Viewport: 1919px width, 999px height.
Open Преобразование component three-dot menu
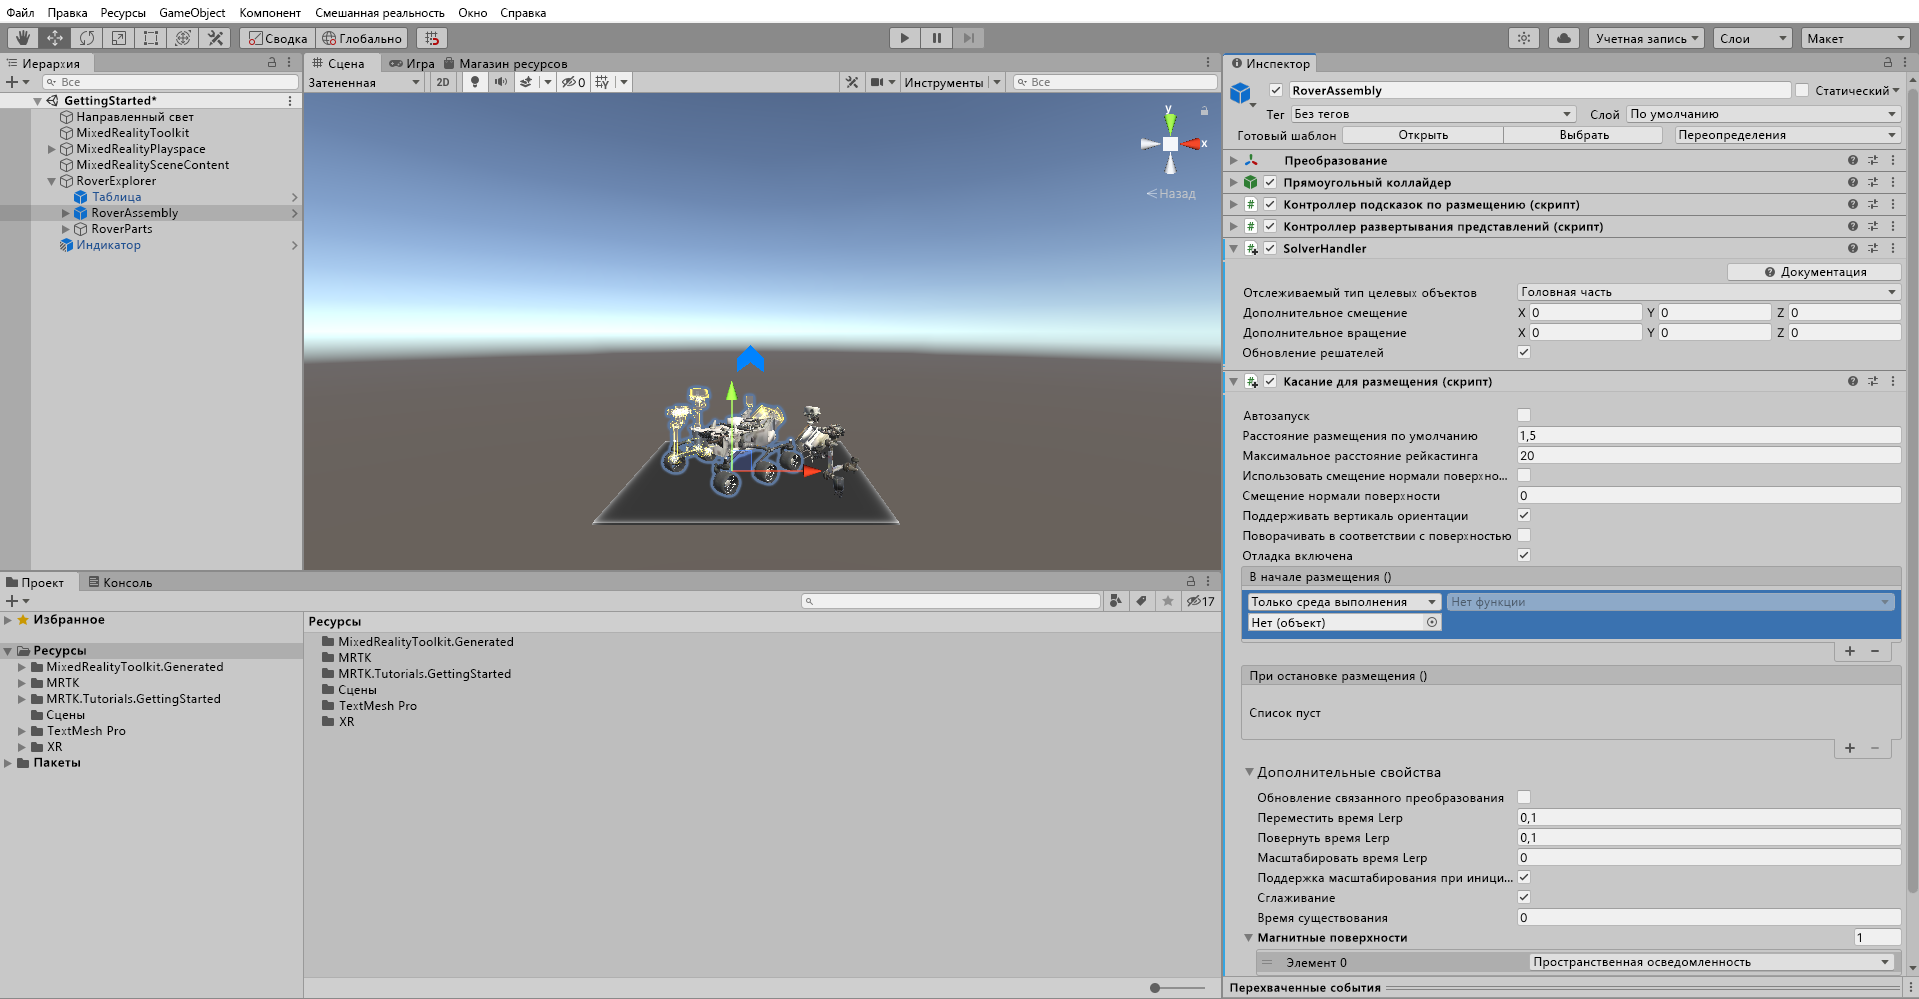point(1893,160)
